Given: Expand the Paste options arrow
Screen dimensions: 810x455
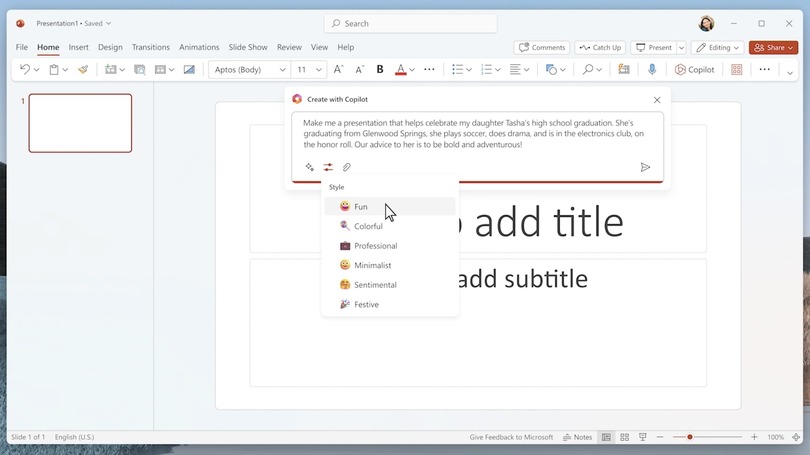Looking at the screenshot, I should point(65,70).
